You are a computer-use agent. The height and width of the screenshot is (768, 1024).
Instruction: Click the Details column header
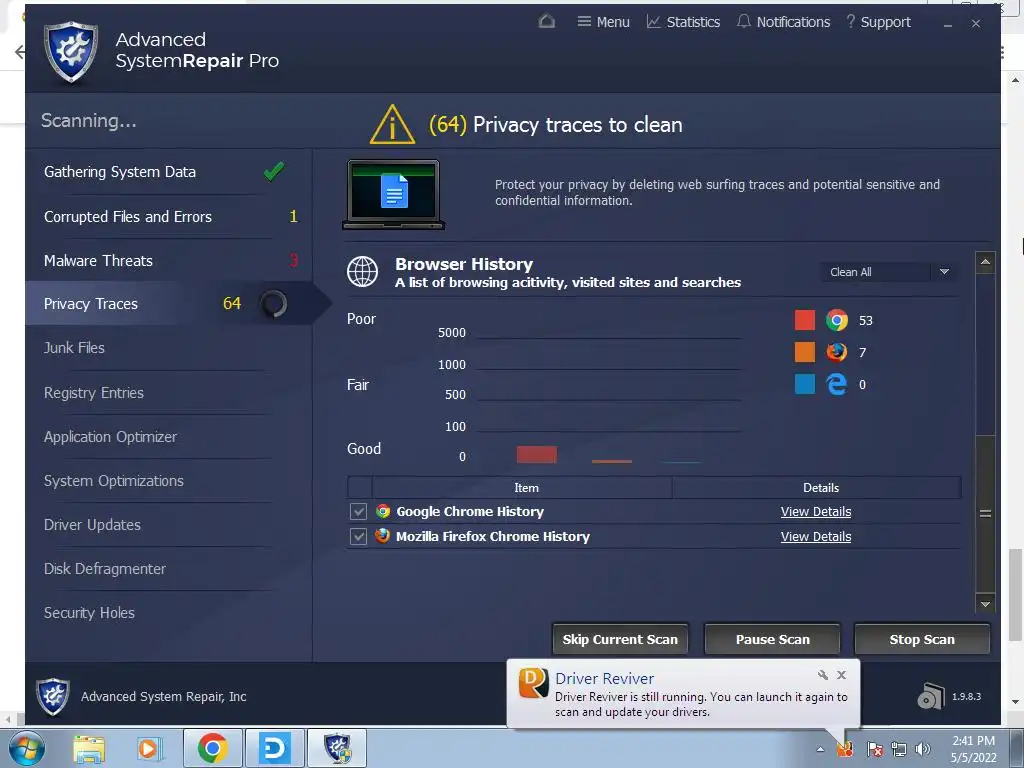pyautogui.click(x=817, y=488)
